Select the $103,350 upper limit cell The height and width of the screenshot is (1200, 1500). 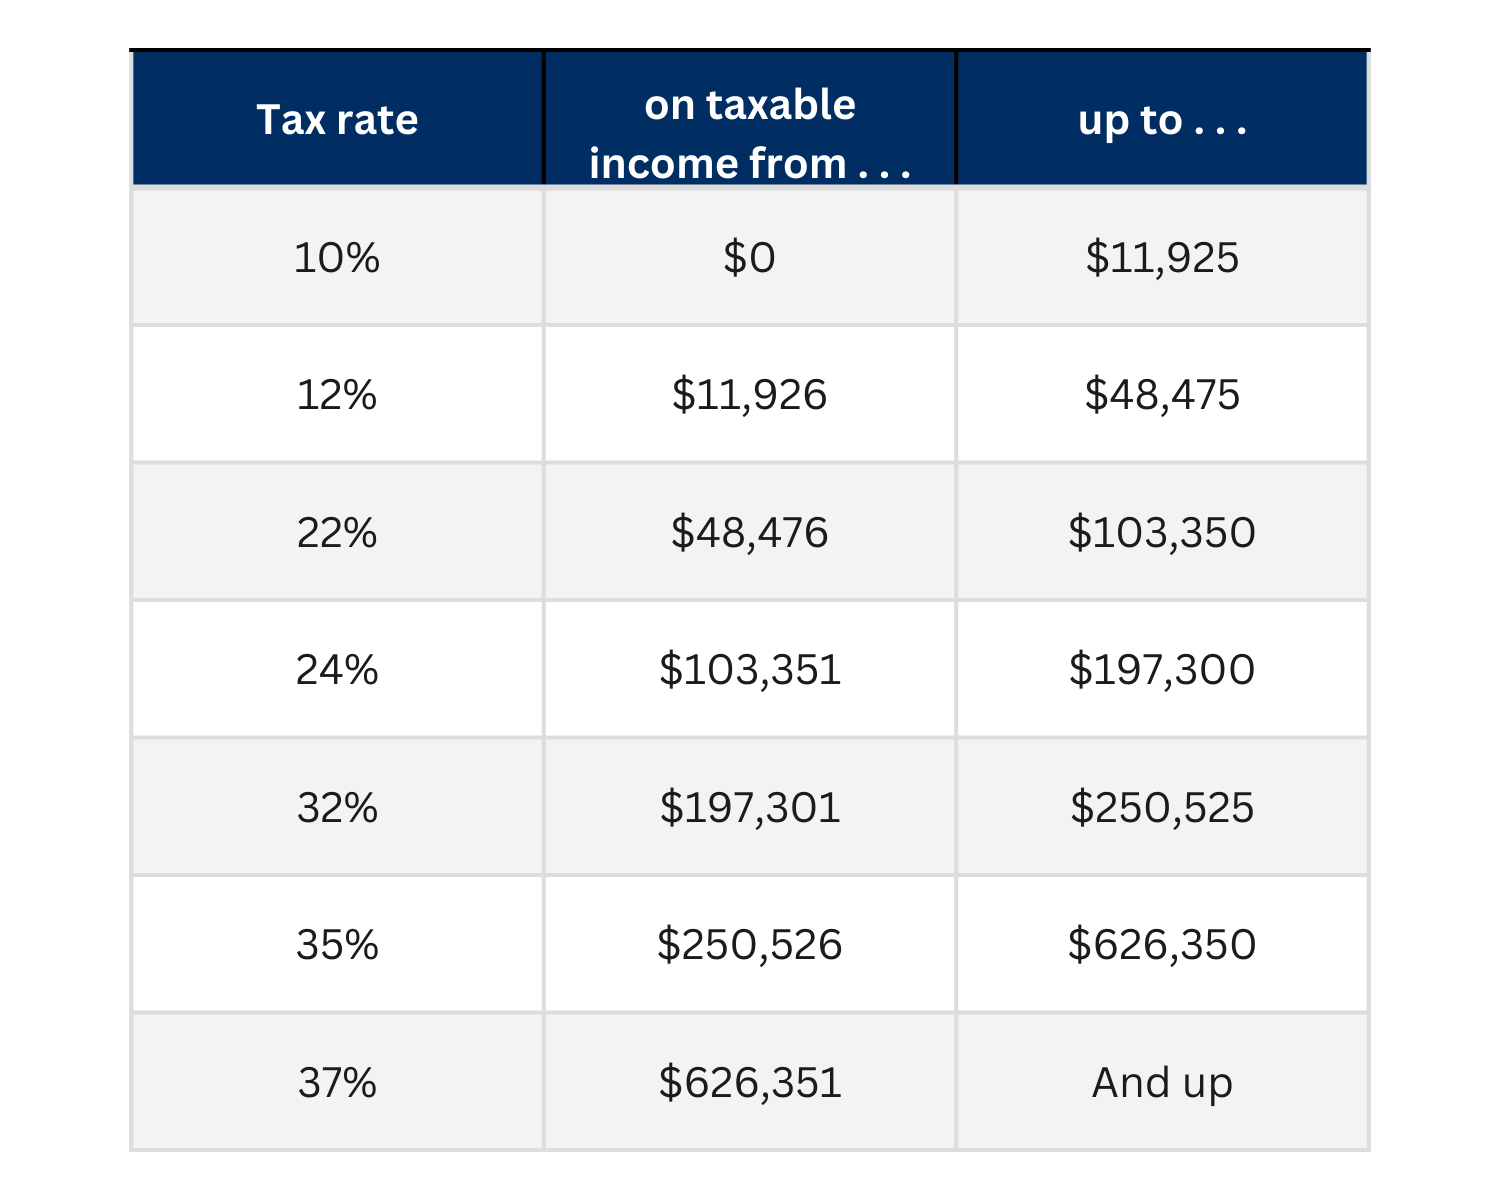[1162, 532]
